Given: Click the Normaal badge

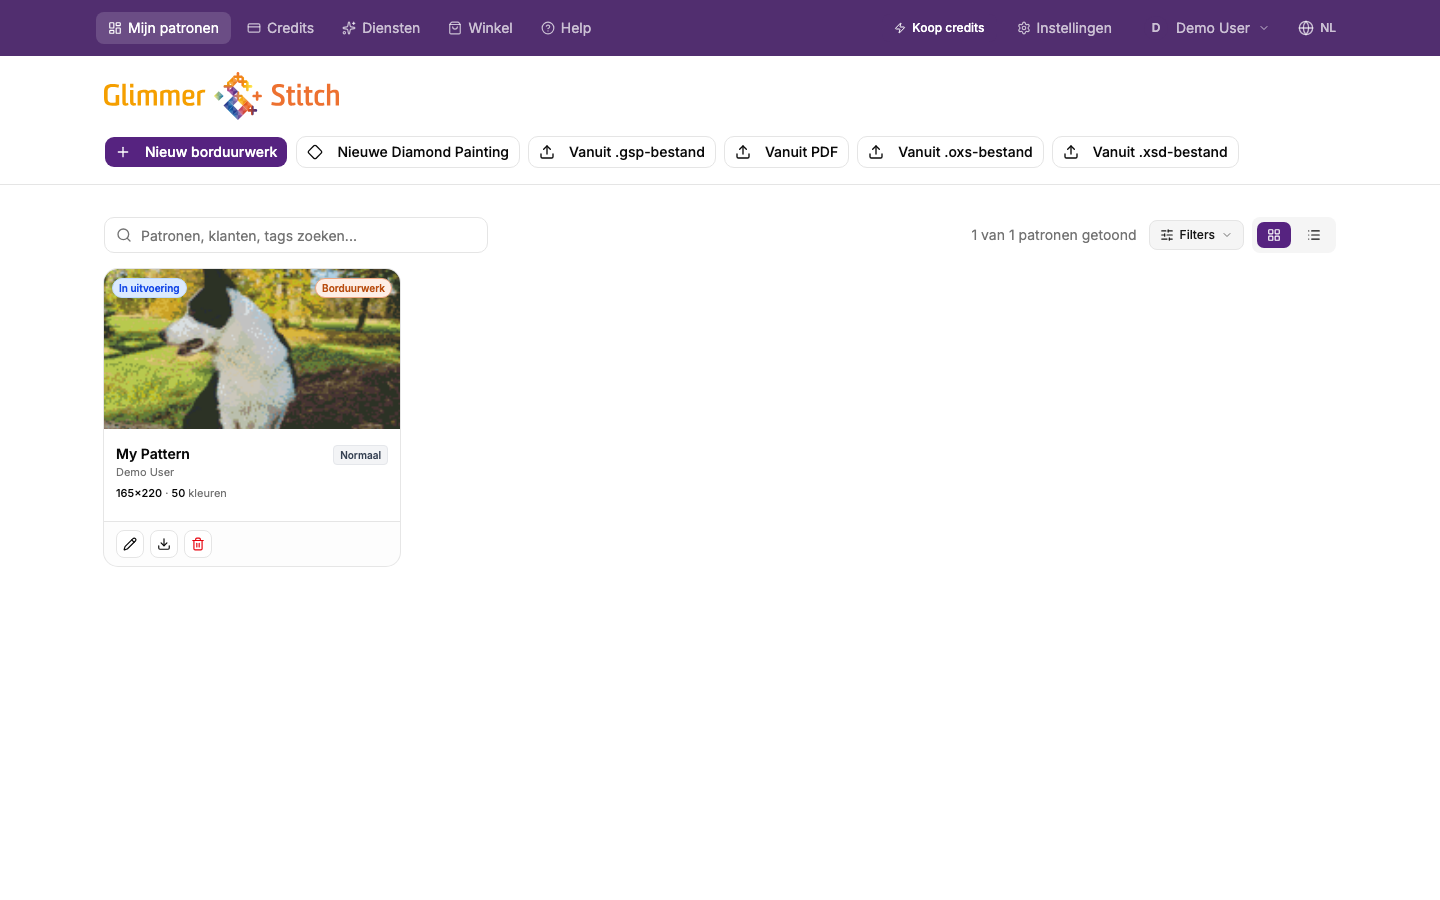Looking at the screenshot, I should pos(360,455).
